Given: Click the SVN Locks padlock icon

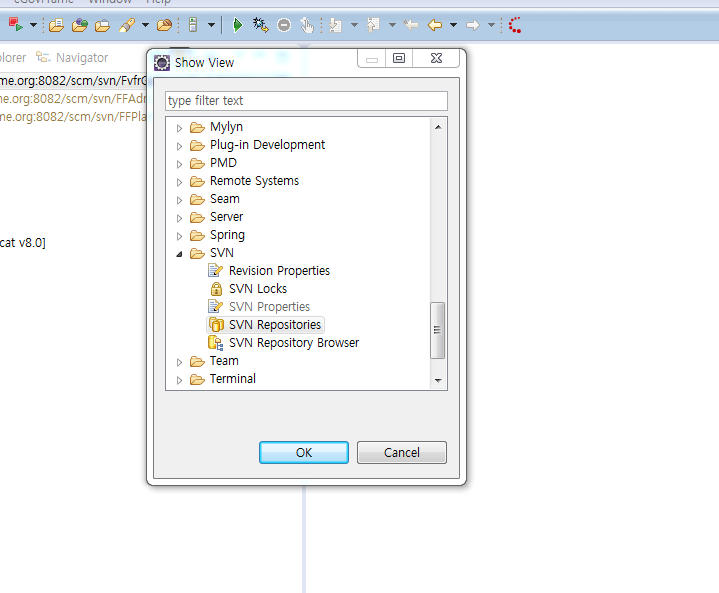Looking at the screenshot, I should click(x=216, y=288).
